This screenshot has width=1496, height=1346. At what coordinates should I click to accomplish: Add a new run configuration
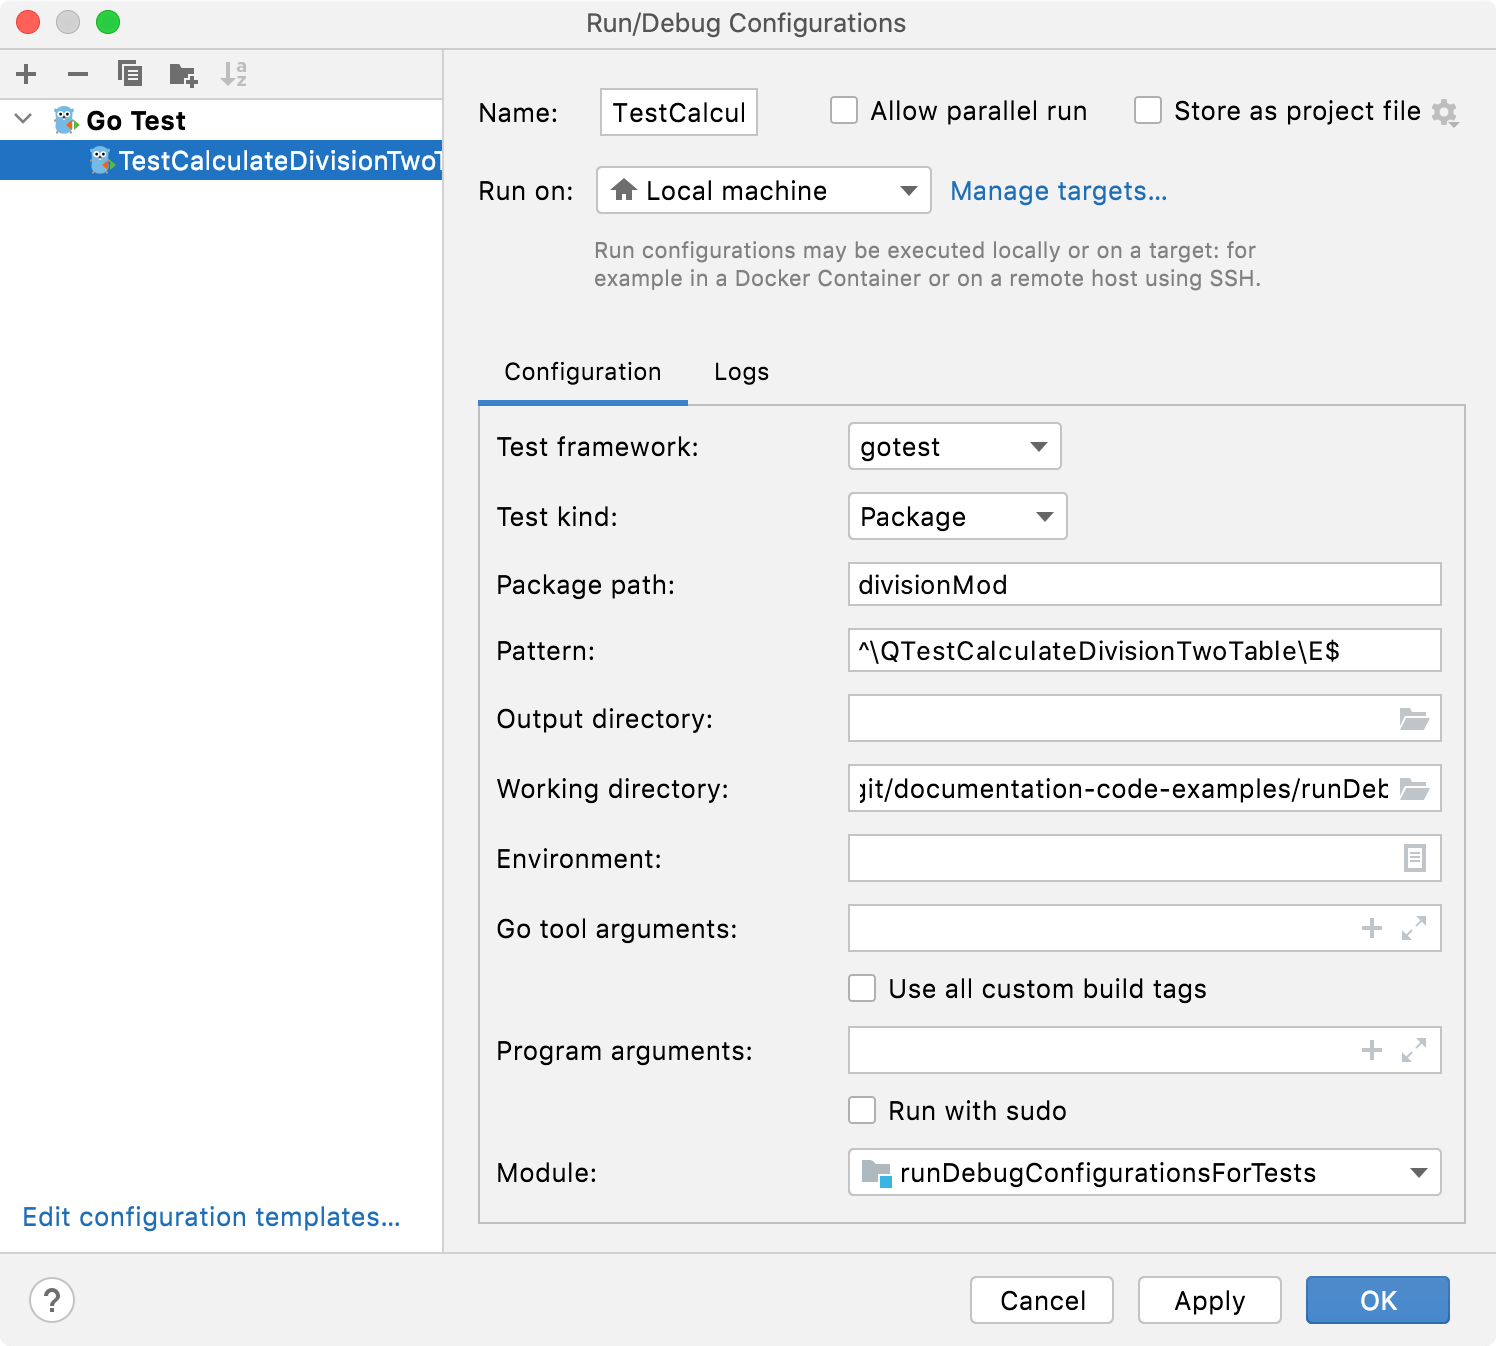(26, 73)
